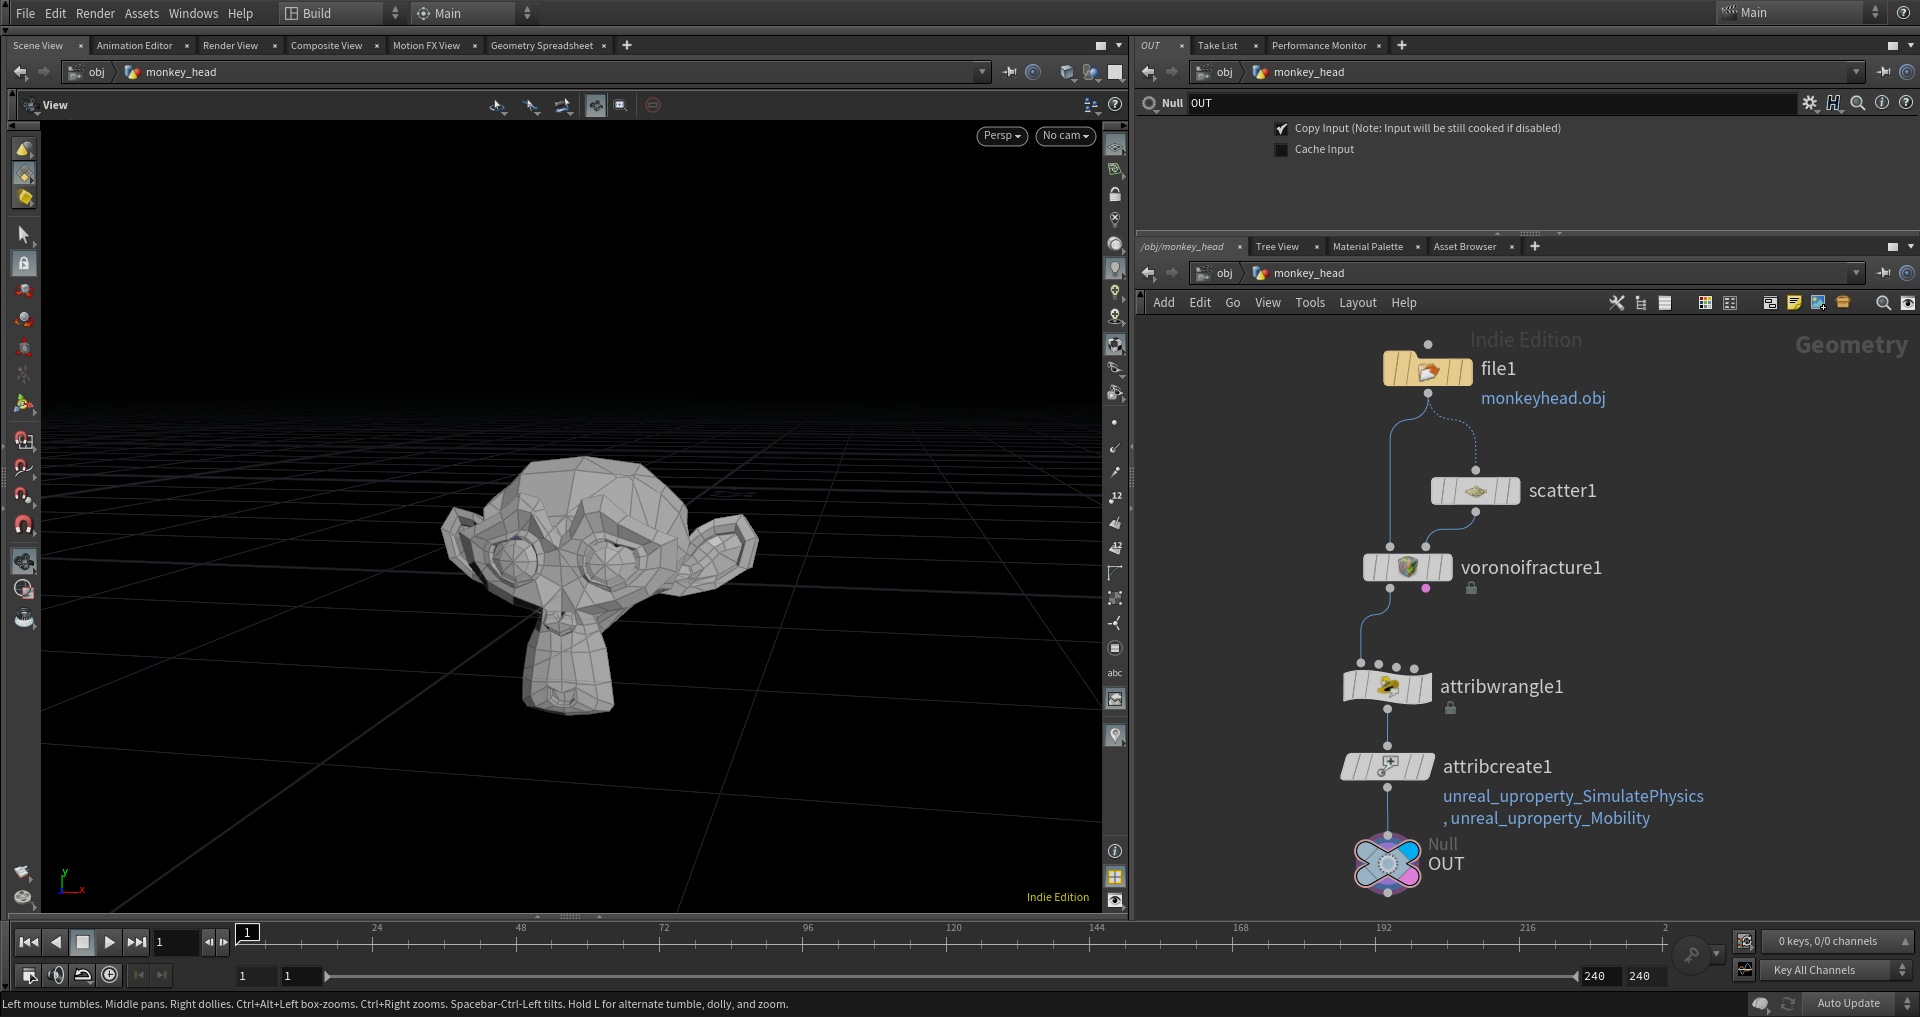
Task: Click the magnet snapping tool icon
Action: (24, 525)
